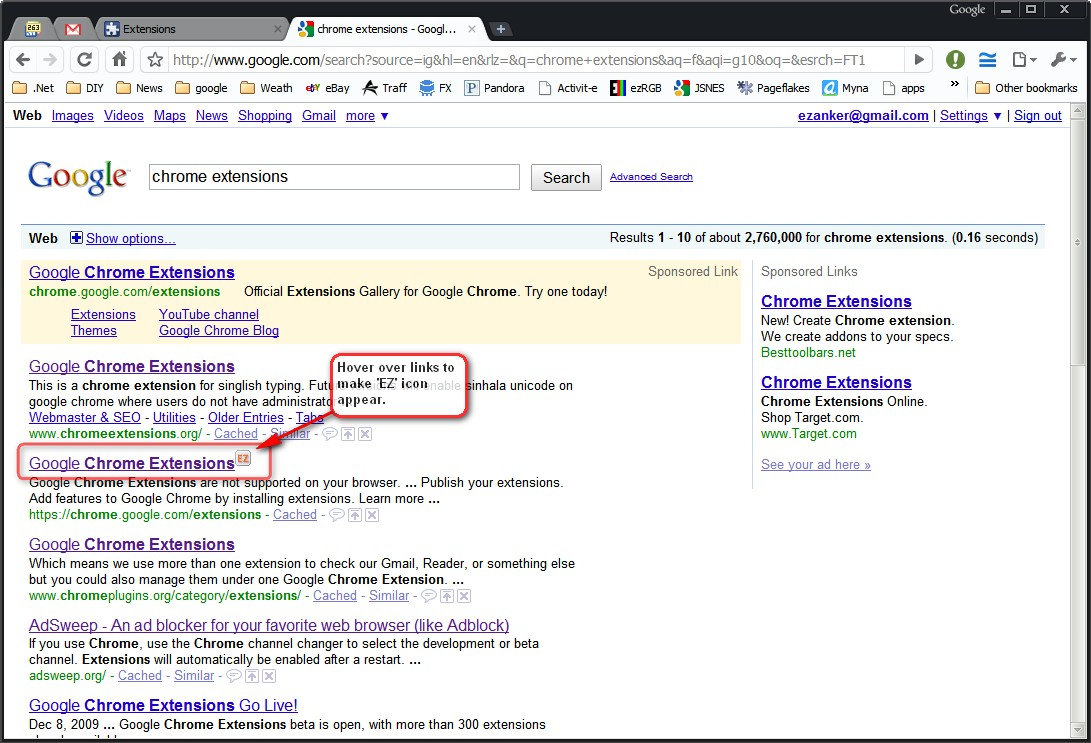Launch the FX bookmark
This screenshot has height=743, width=1091.
(436, 88)
